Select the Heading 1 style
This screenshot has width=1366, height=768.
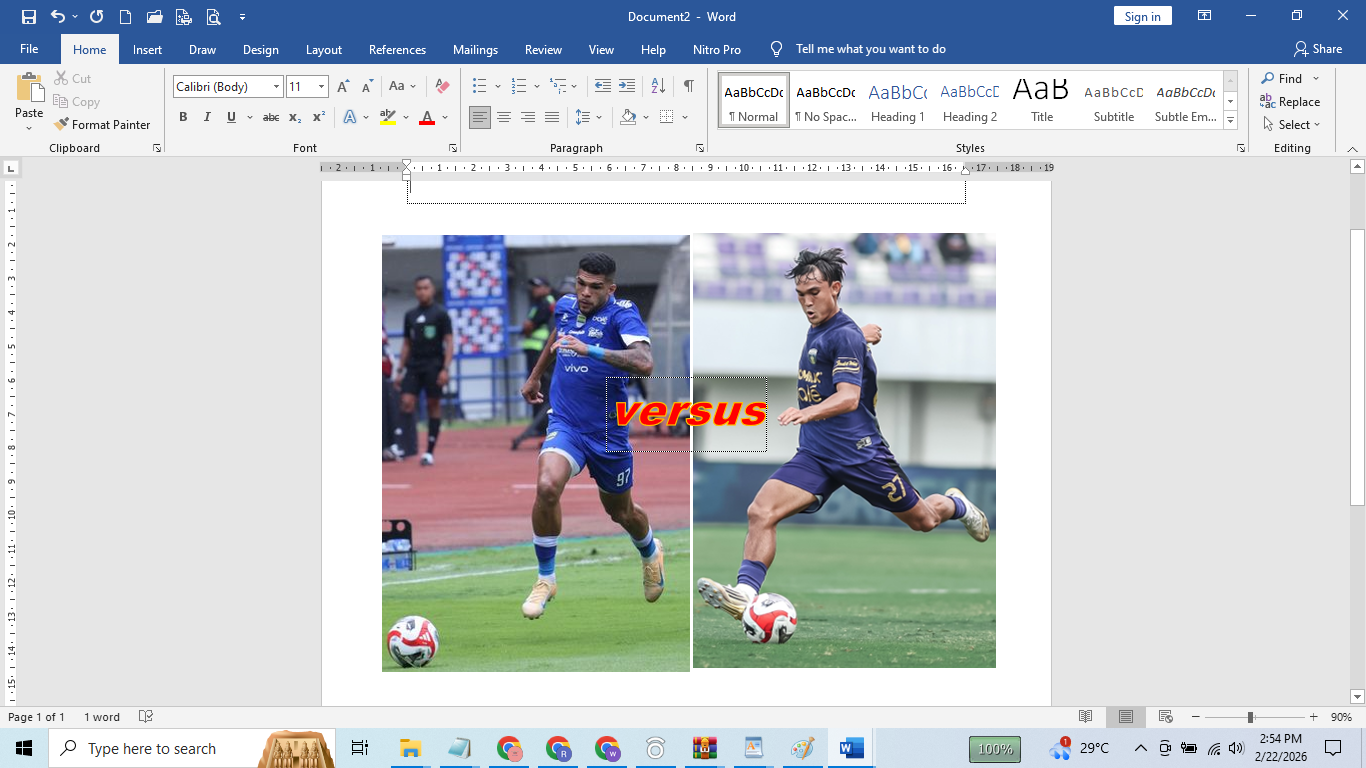point(897,98)
